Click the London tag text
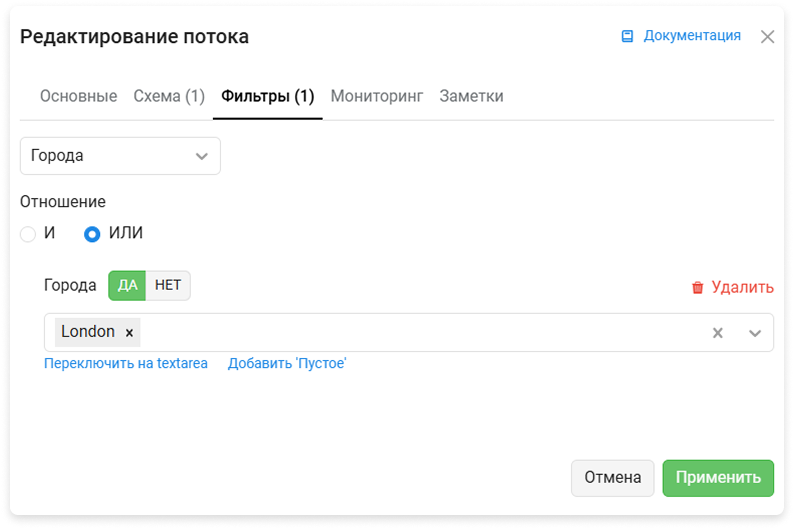794x529 pixels. [88, 332]
